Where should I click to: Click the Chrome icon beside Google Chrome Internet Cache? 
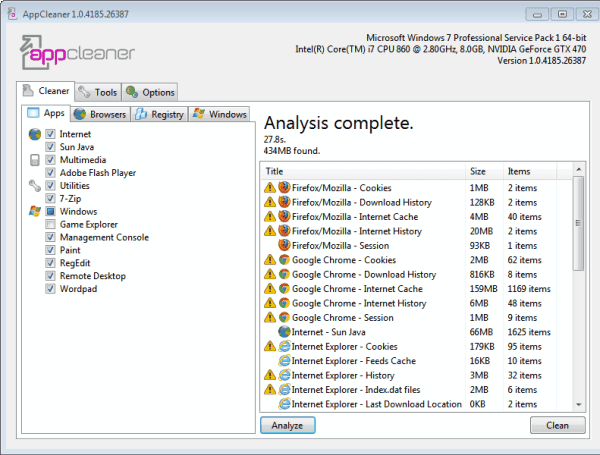[284, 288]
